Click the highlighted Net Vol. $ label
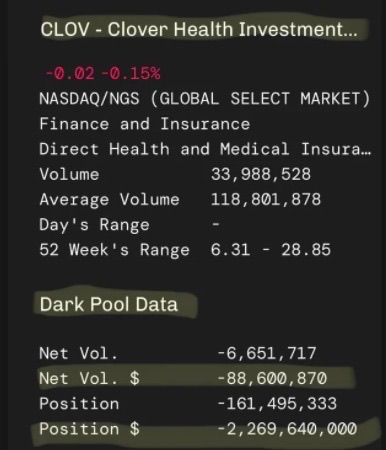386x450 pixels. click(89, 378)
